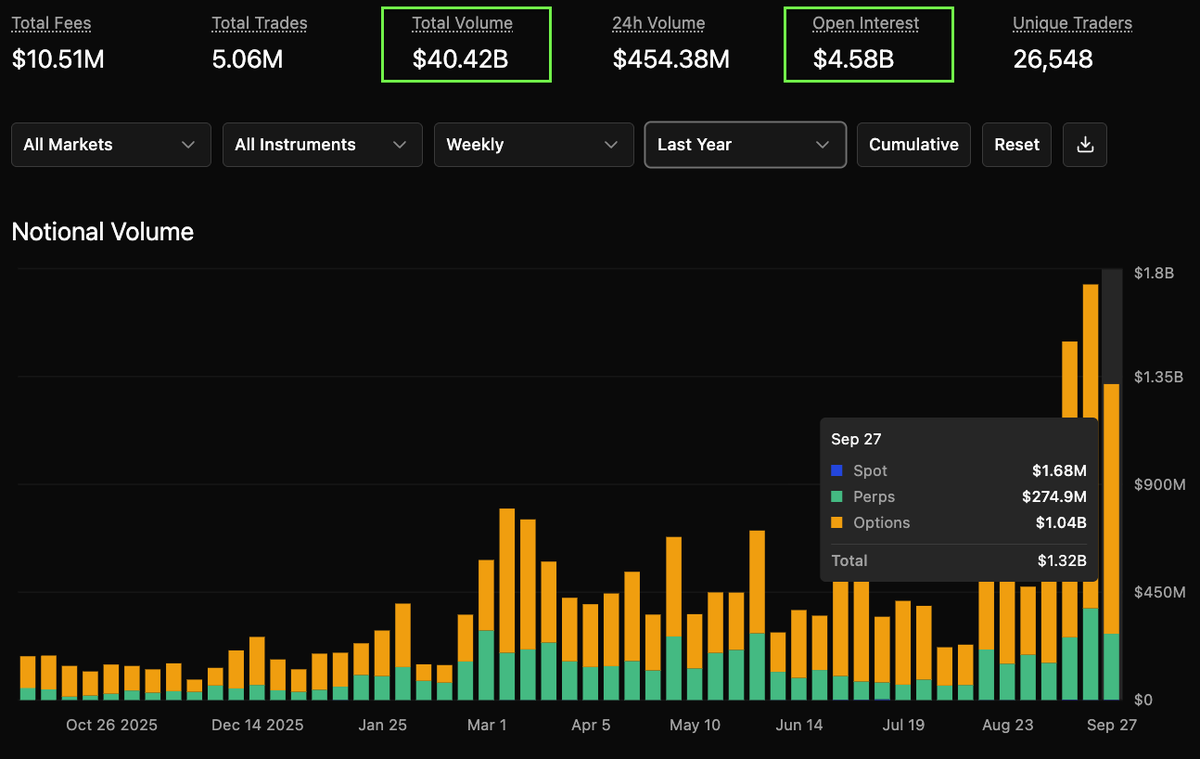Viewport: 1200px width, 759px height.
Task: Click the 5.06M total trades value
Action: pyautogui.click(x=248, y=59)
